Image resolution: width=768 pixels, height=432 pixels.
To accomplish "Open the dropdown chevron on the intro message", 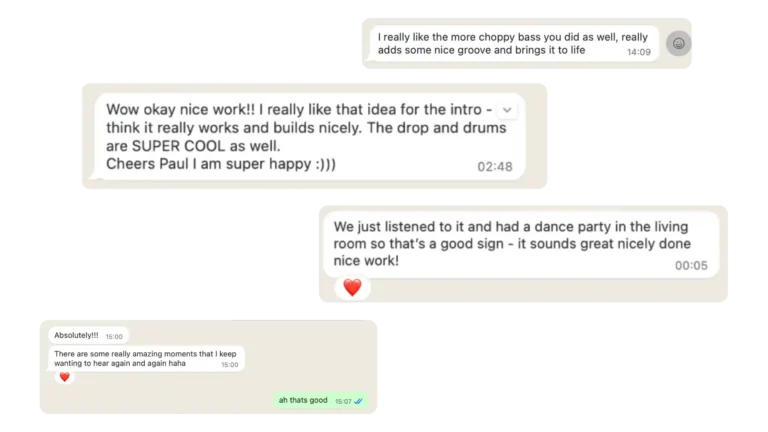I will click(507, 109).
